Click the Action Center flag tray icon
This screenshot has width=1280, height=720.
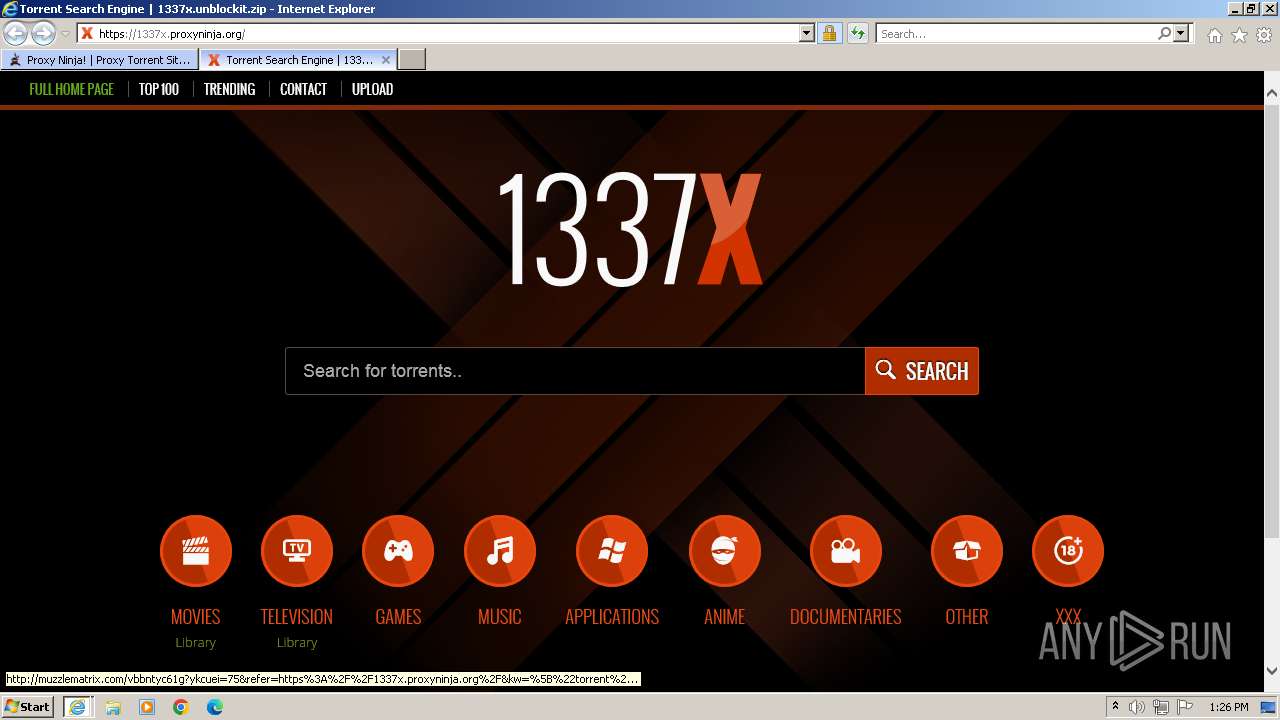click(1185, 707)
